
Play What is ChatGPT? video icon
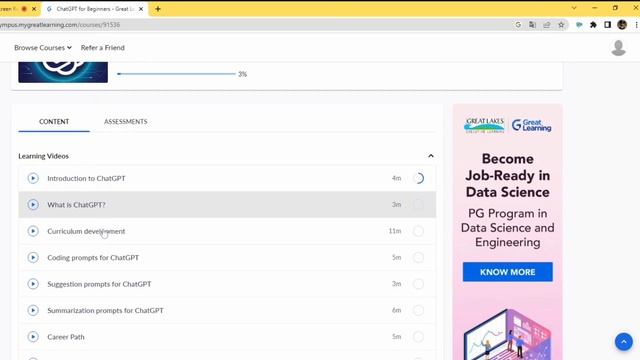[33, 204]
